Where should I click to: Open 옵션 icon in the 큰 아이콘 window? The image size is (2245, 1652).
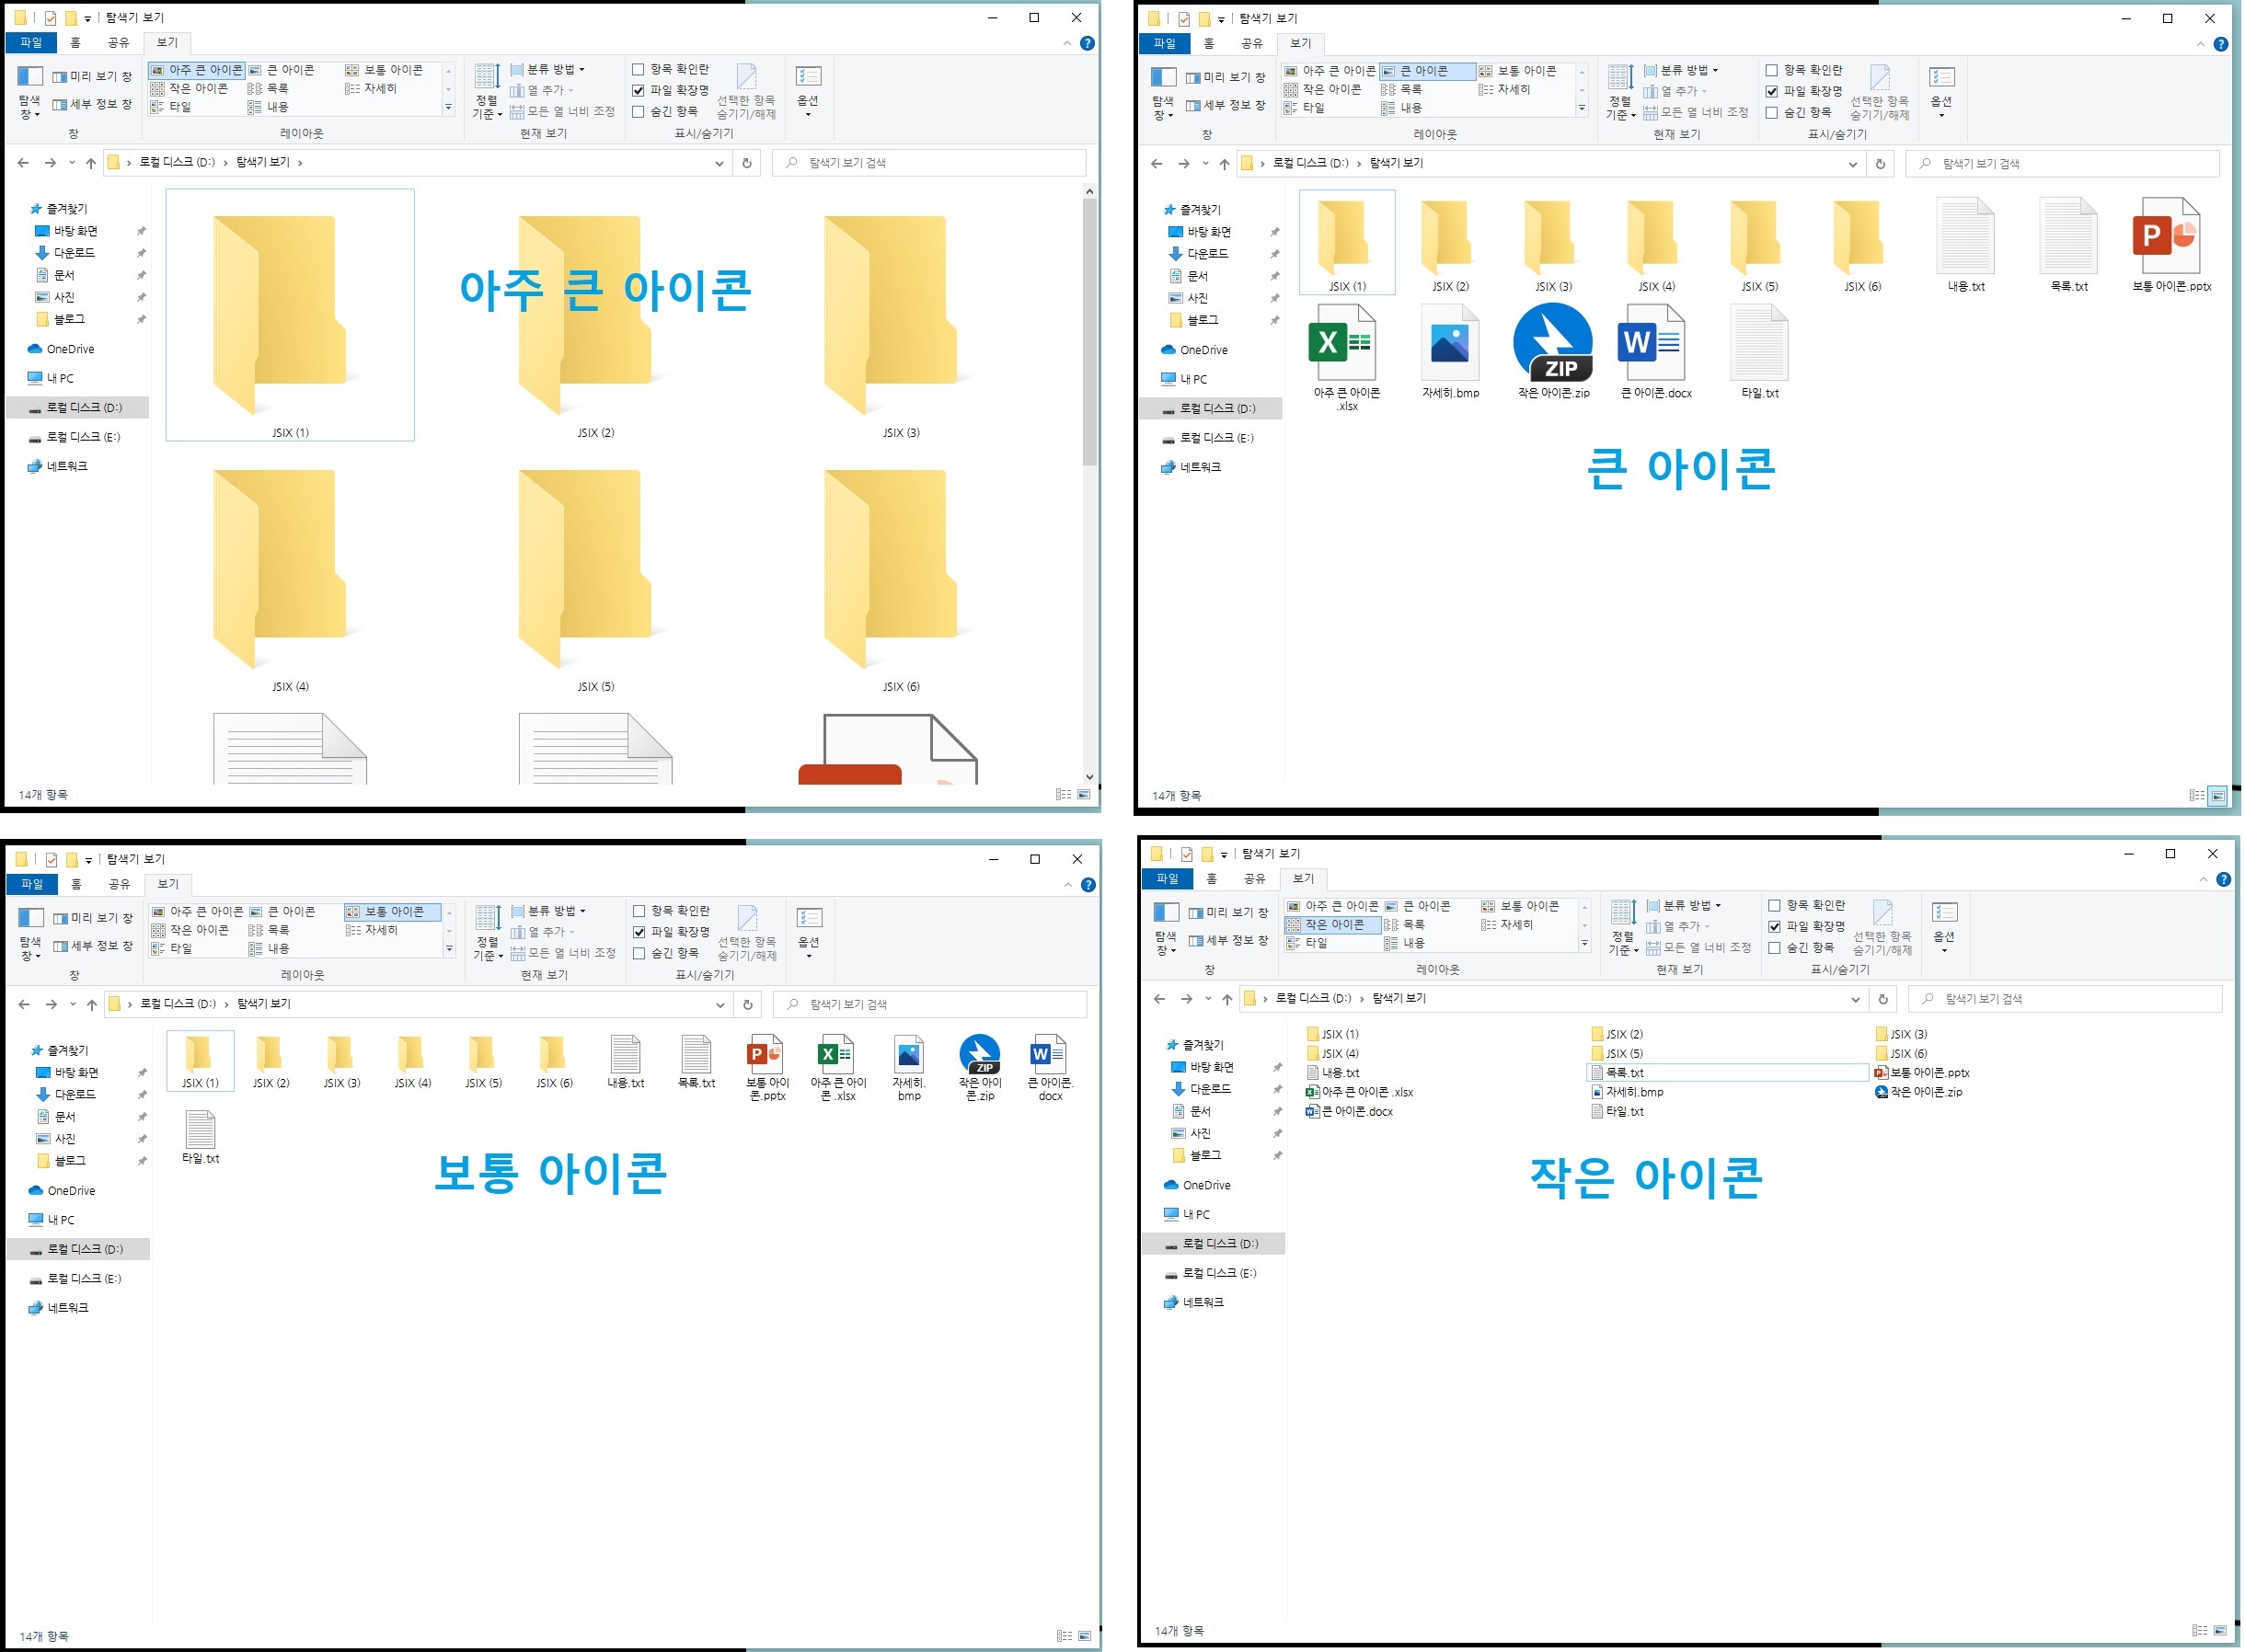(x=1941, y=88)
